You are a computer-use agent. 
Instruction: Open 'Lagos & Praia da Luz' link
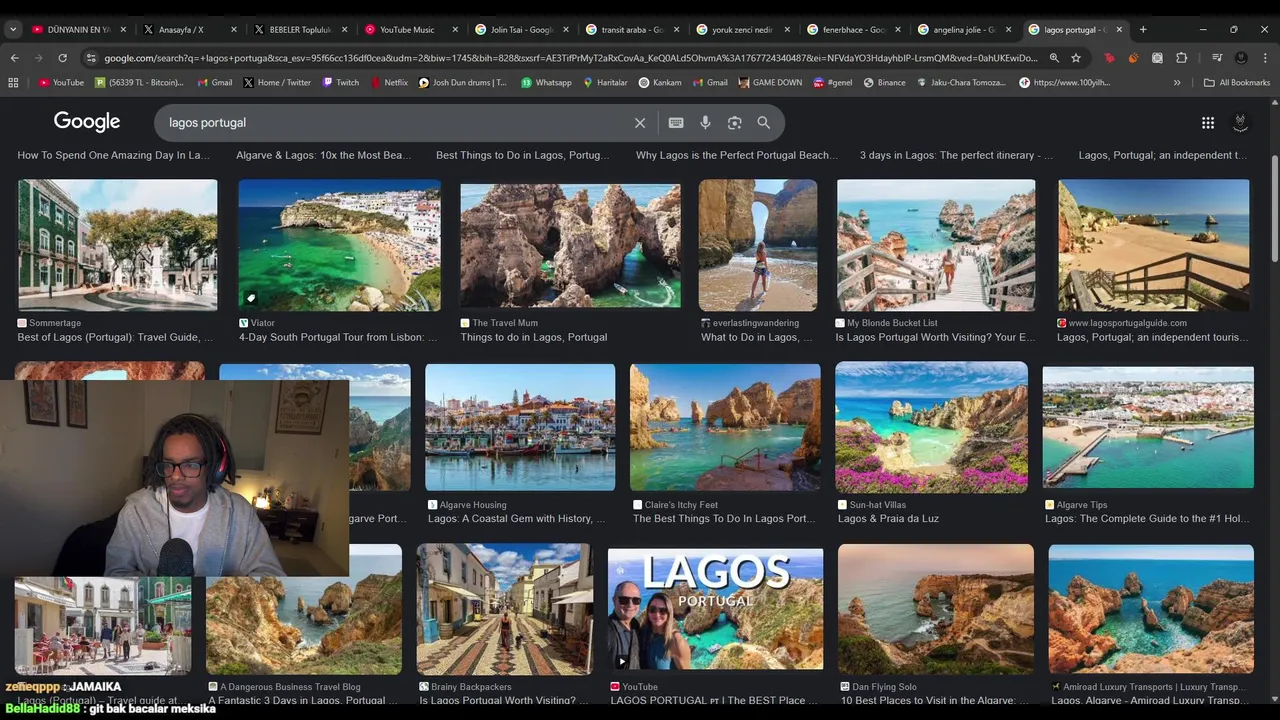pos(888,518)
